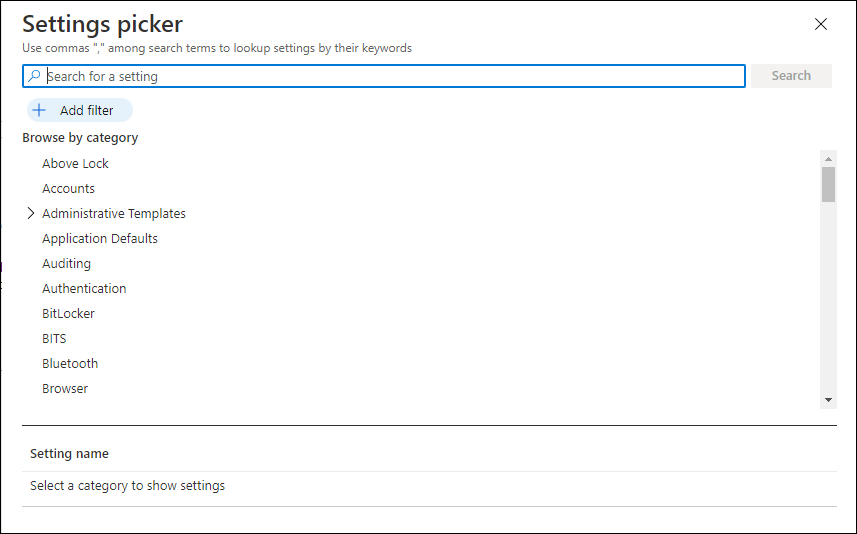This screenshot has height=534, width=857.
Task: Click the plus icon on Add filter
Action: coord(39,110)
